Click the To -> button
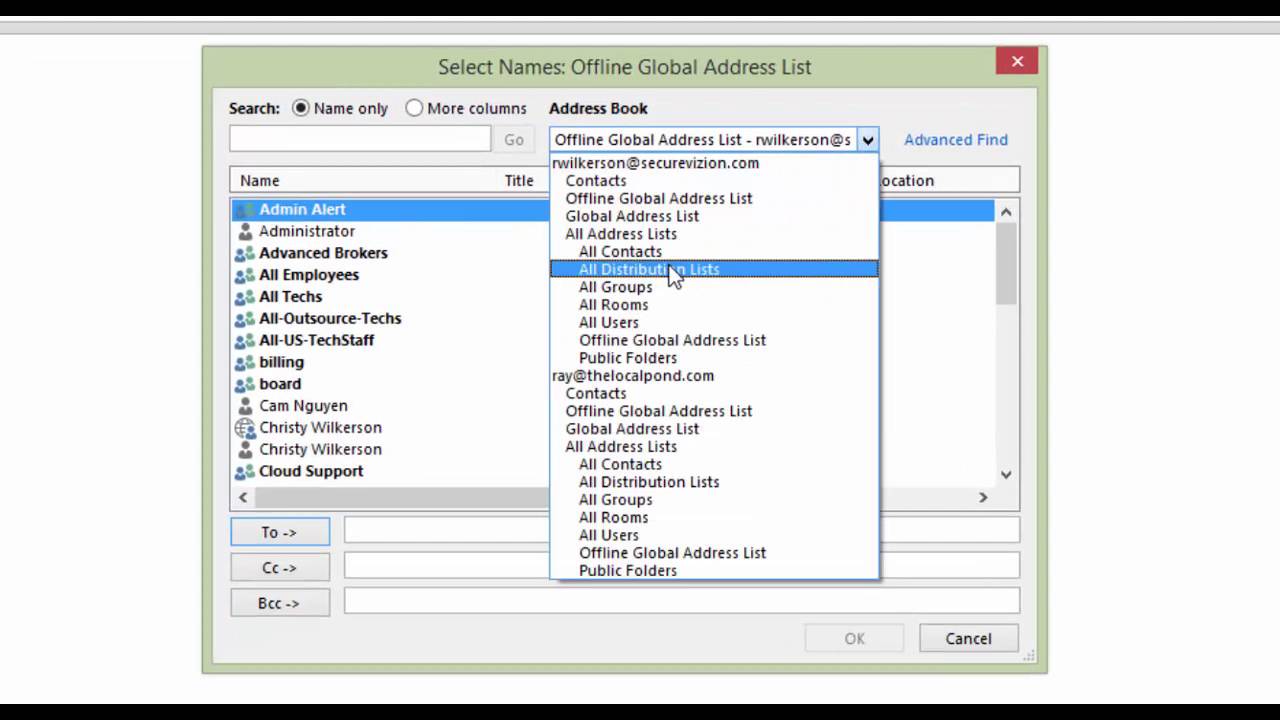This screenshot has height=720, width=1280. pos(280,532)
